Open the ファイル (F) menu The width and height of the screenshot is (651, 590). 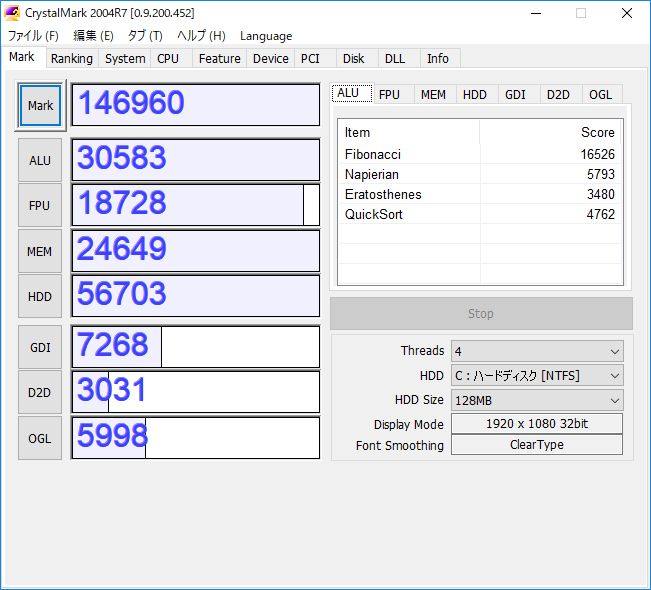[x=33, y=36]
